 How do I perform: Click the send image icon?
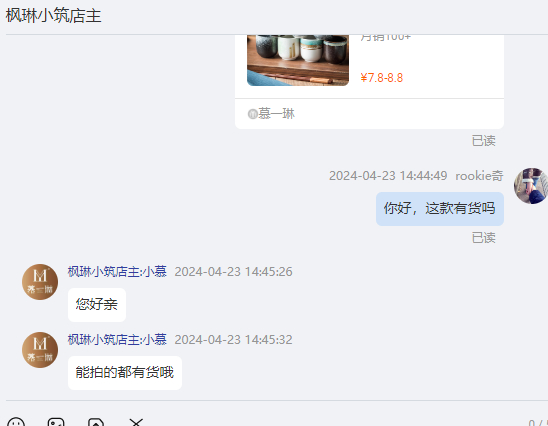[x=56, y=422]
